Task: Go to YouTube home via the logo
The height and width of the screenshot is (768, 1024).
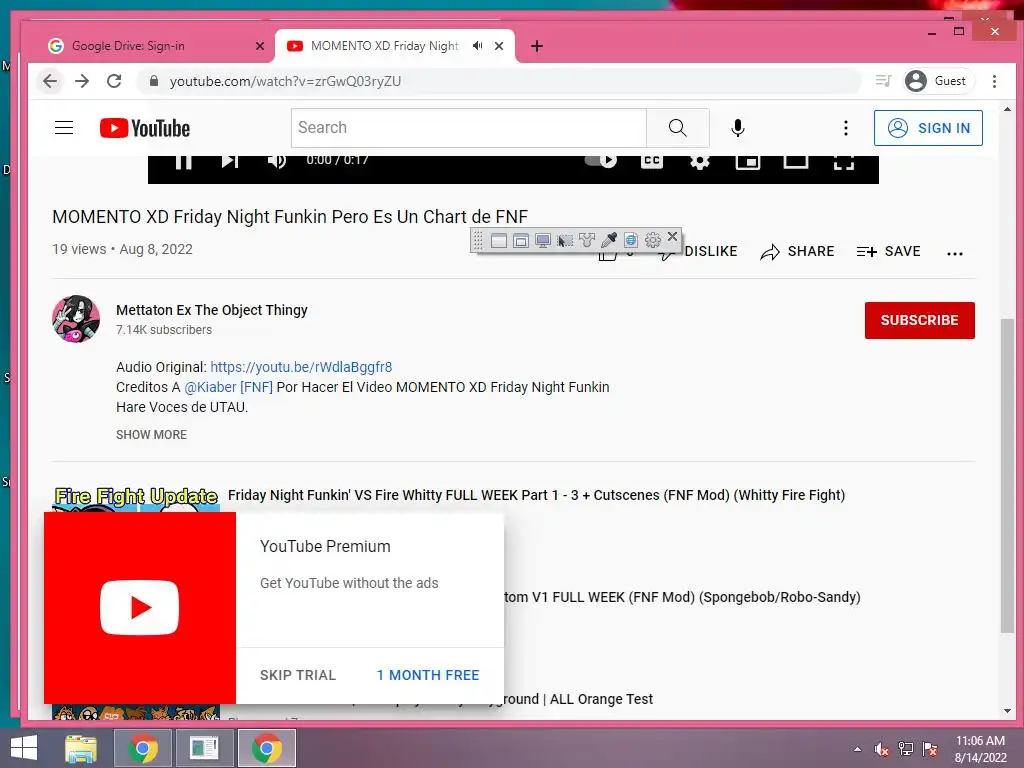Action: (x=145, y=128)
